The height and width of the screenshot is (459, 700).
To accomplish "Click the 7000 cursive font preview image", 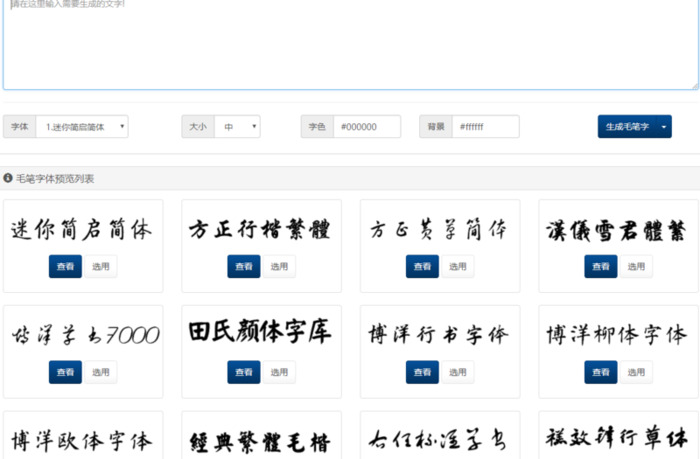I will tap(85, 335).
